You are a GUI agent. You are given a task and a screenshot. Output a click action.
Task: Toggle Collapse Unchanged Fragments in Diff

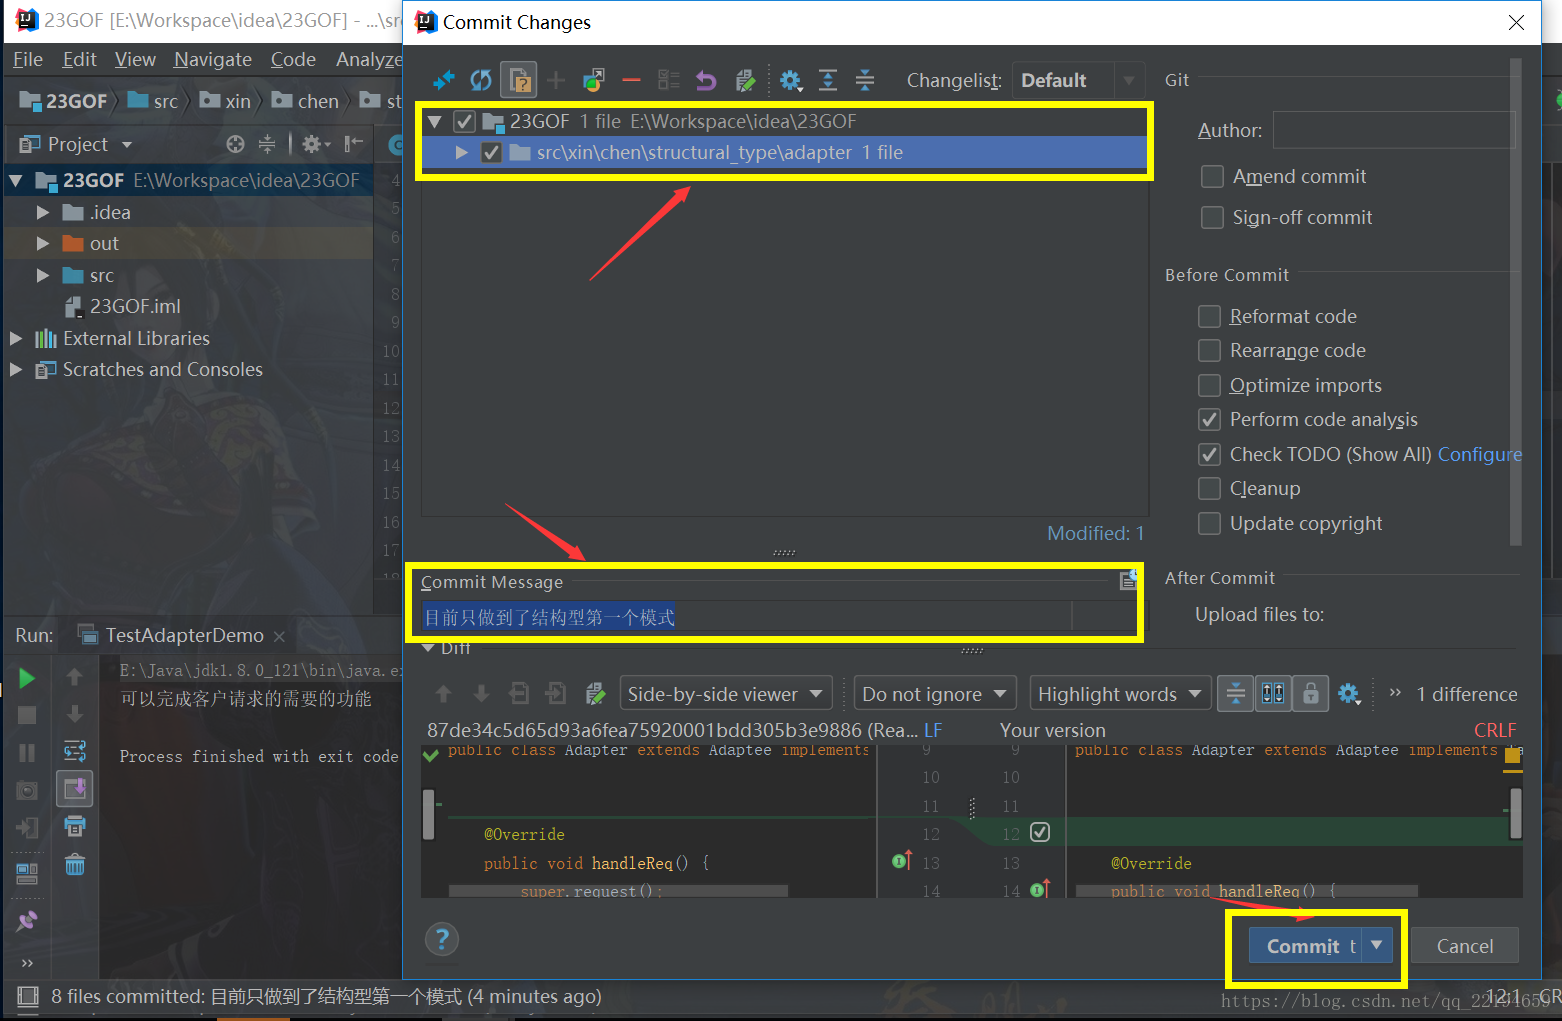[x=1236, y=693]
